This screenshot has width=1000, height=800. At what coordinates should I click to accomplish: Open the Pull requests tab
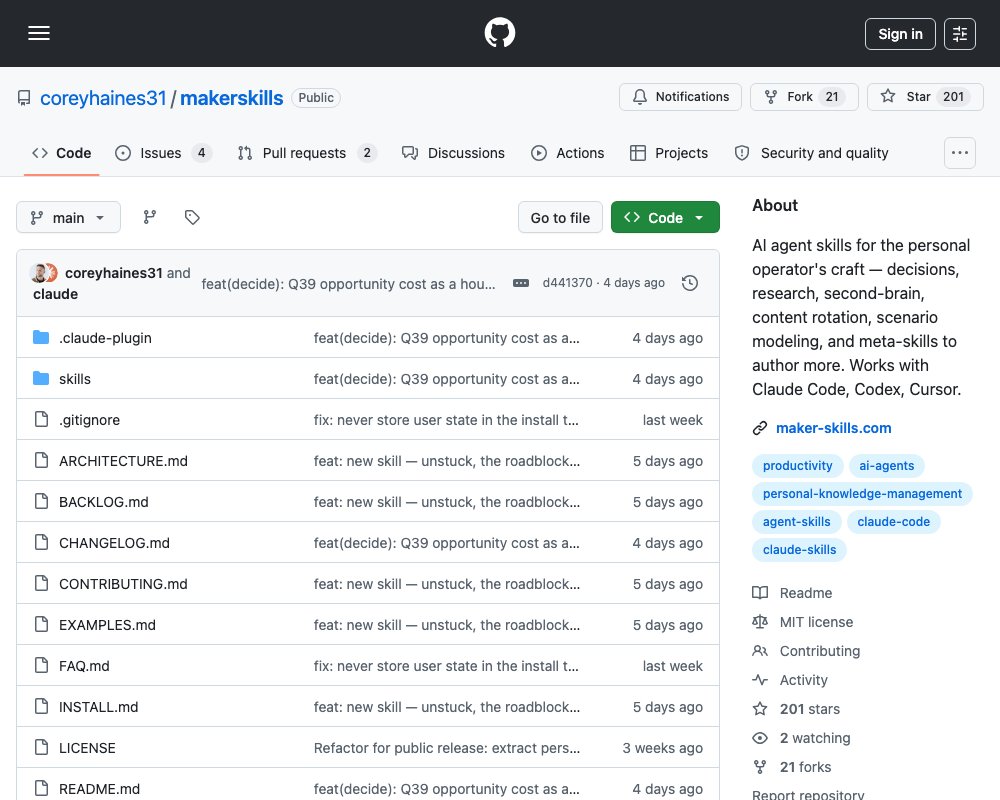(307, 153)
